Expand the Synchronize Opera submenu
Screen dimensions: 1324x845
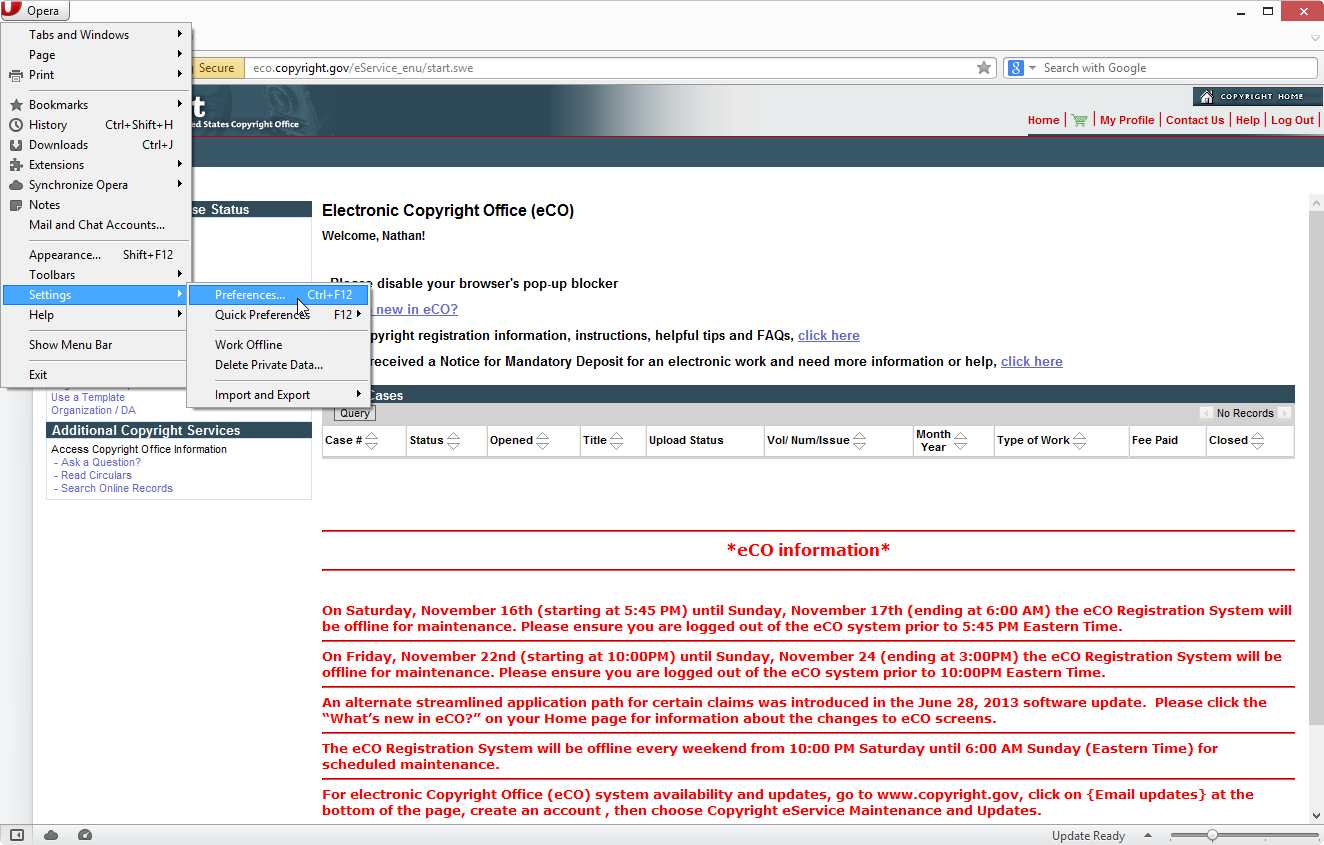pos(96,185)
